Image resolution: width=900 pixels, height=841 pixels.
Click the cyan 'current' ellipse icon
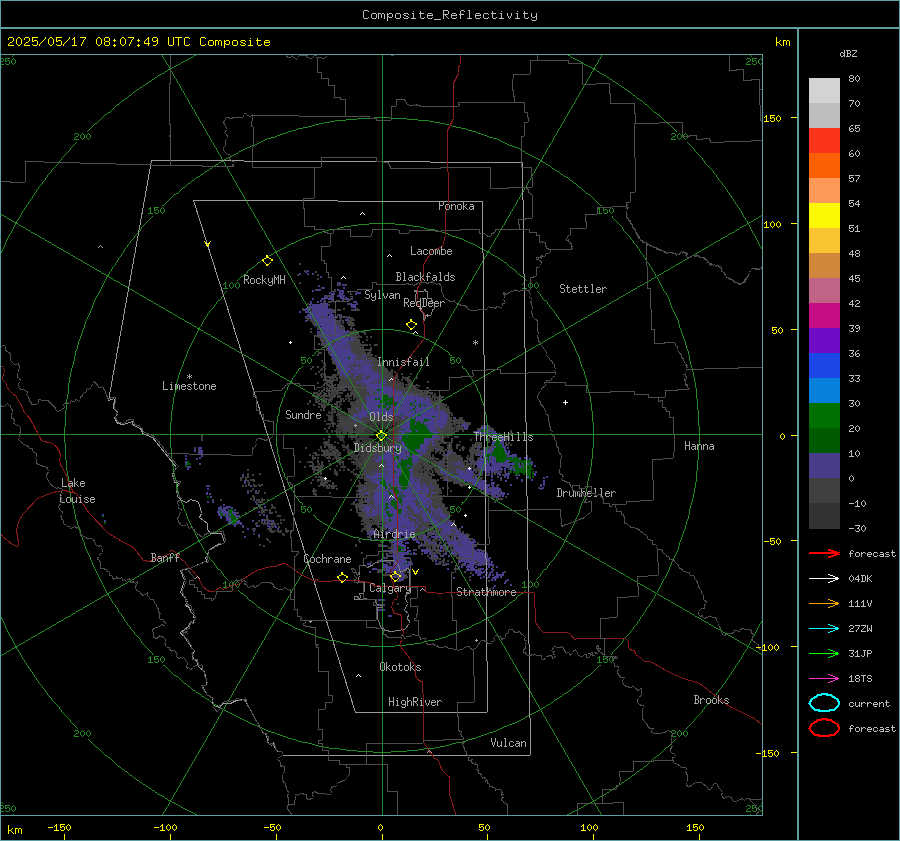(824, 703)
